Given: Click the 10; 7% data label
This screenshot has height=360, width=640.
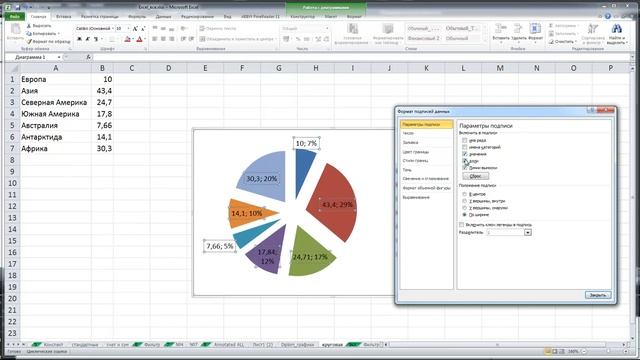Looking at the screenshot, I should click(x=306, y=143).
